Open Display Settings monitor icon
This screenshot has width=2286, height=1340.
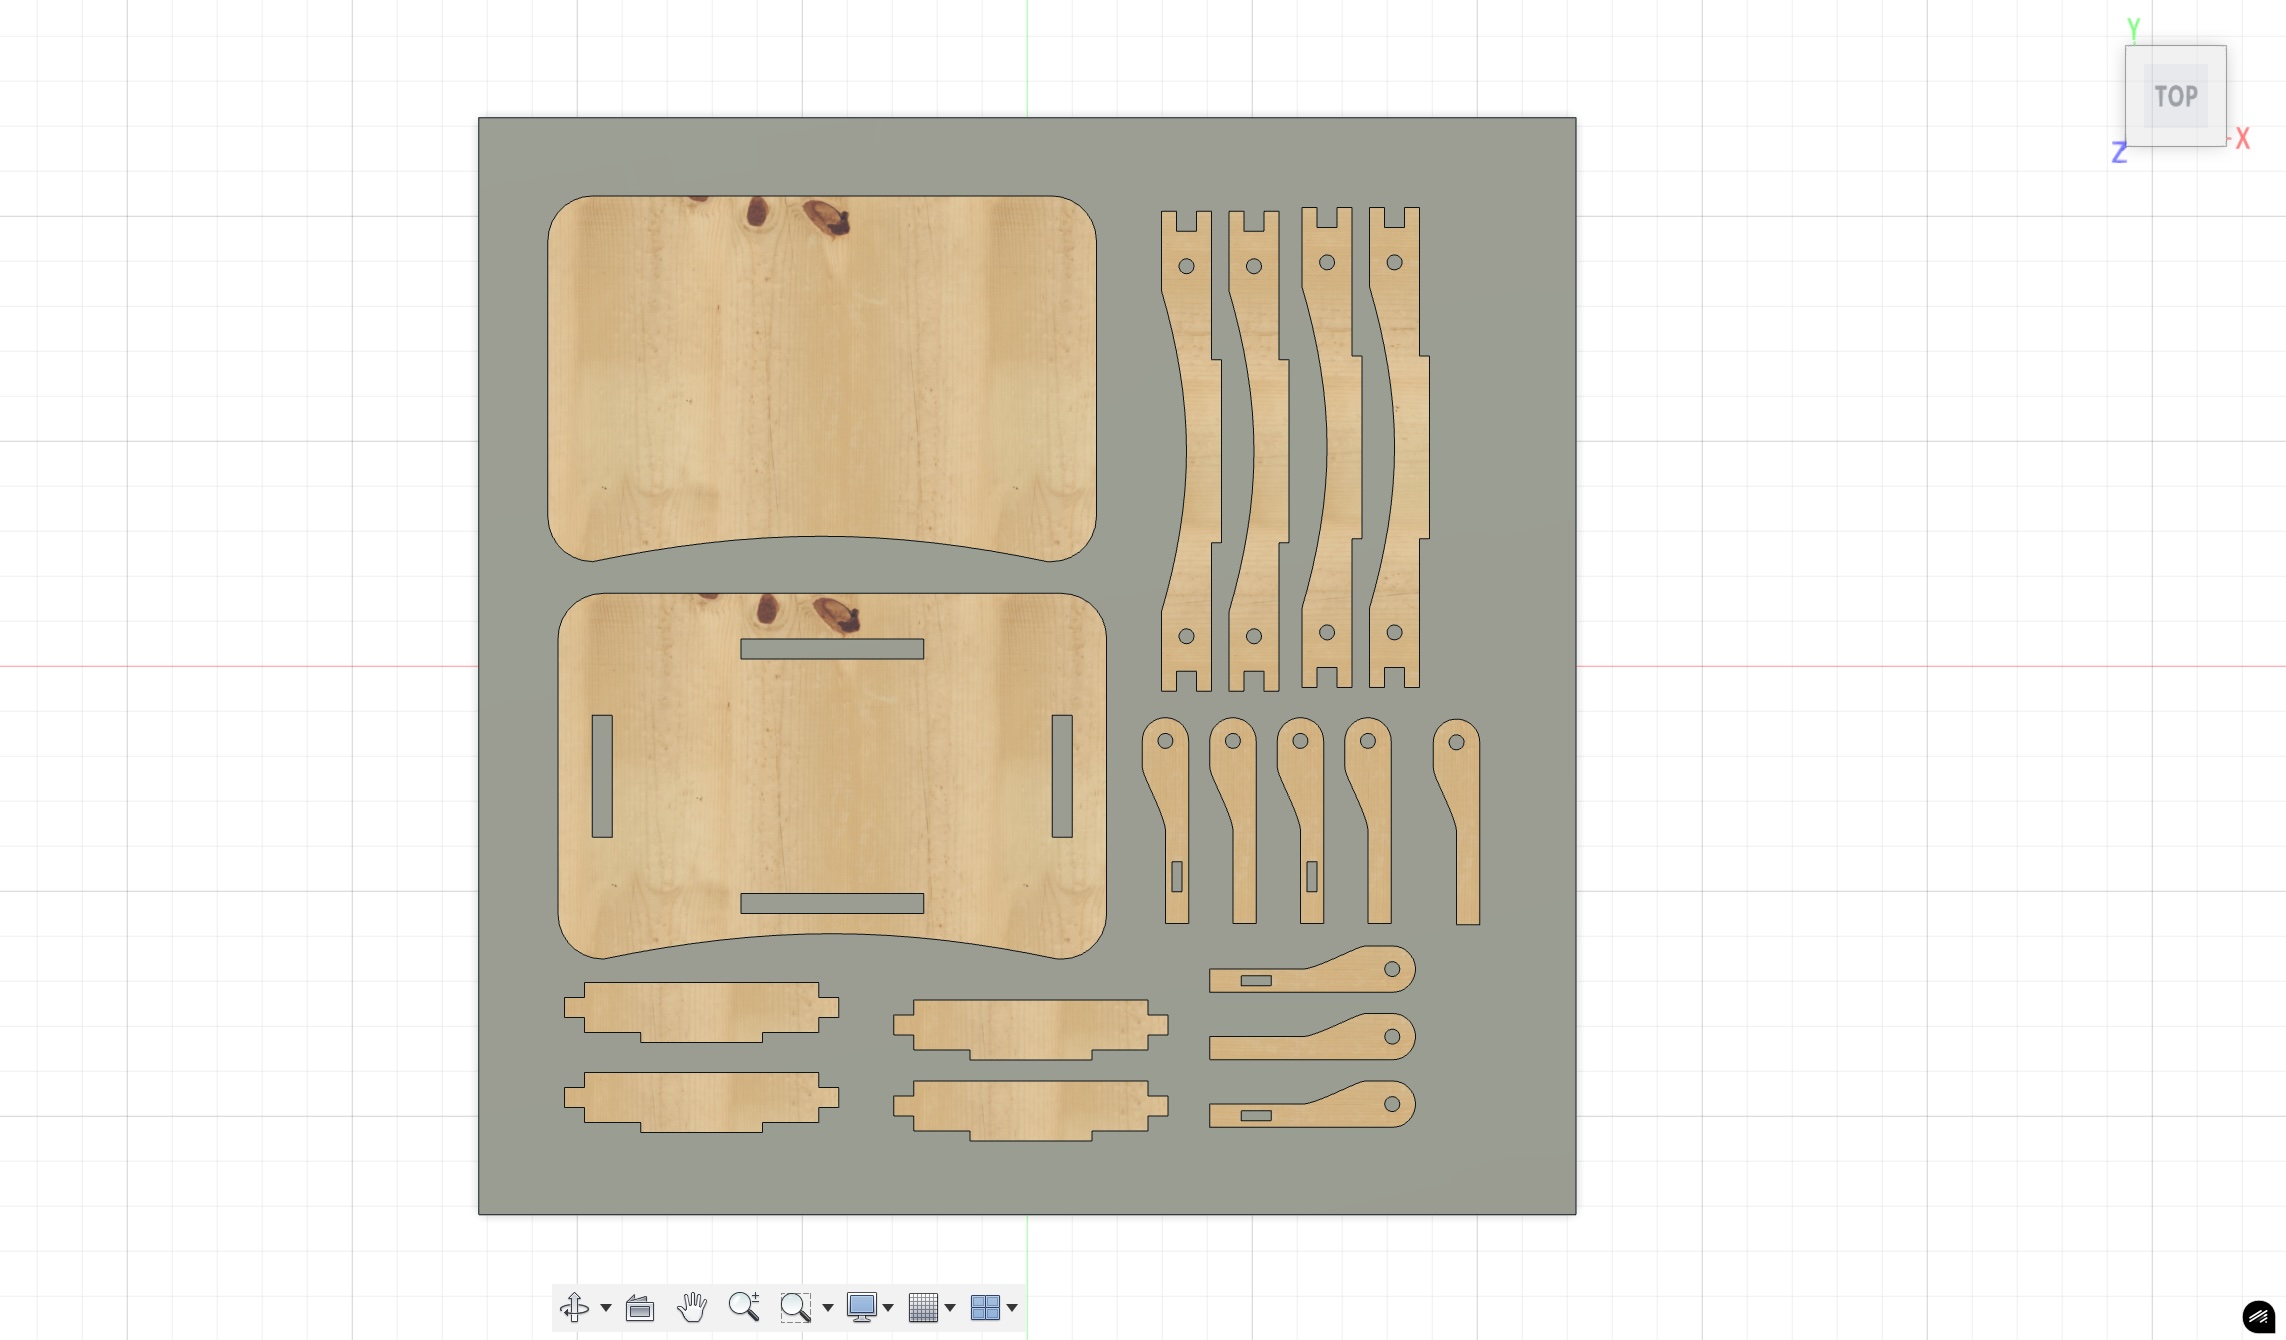click(x=861, y=1307)
